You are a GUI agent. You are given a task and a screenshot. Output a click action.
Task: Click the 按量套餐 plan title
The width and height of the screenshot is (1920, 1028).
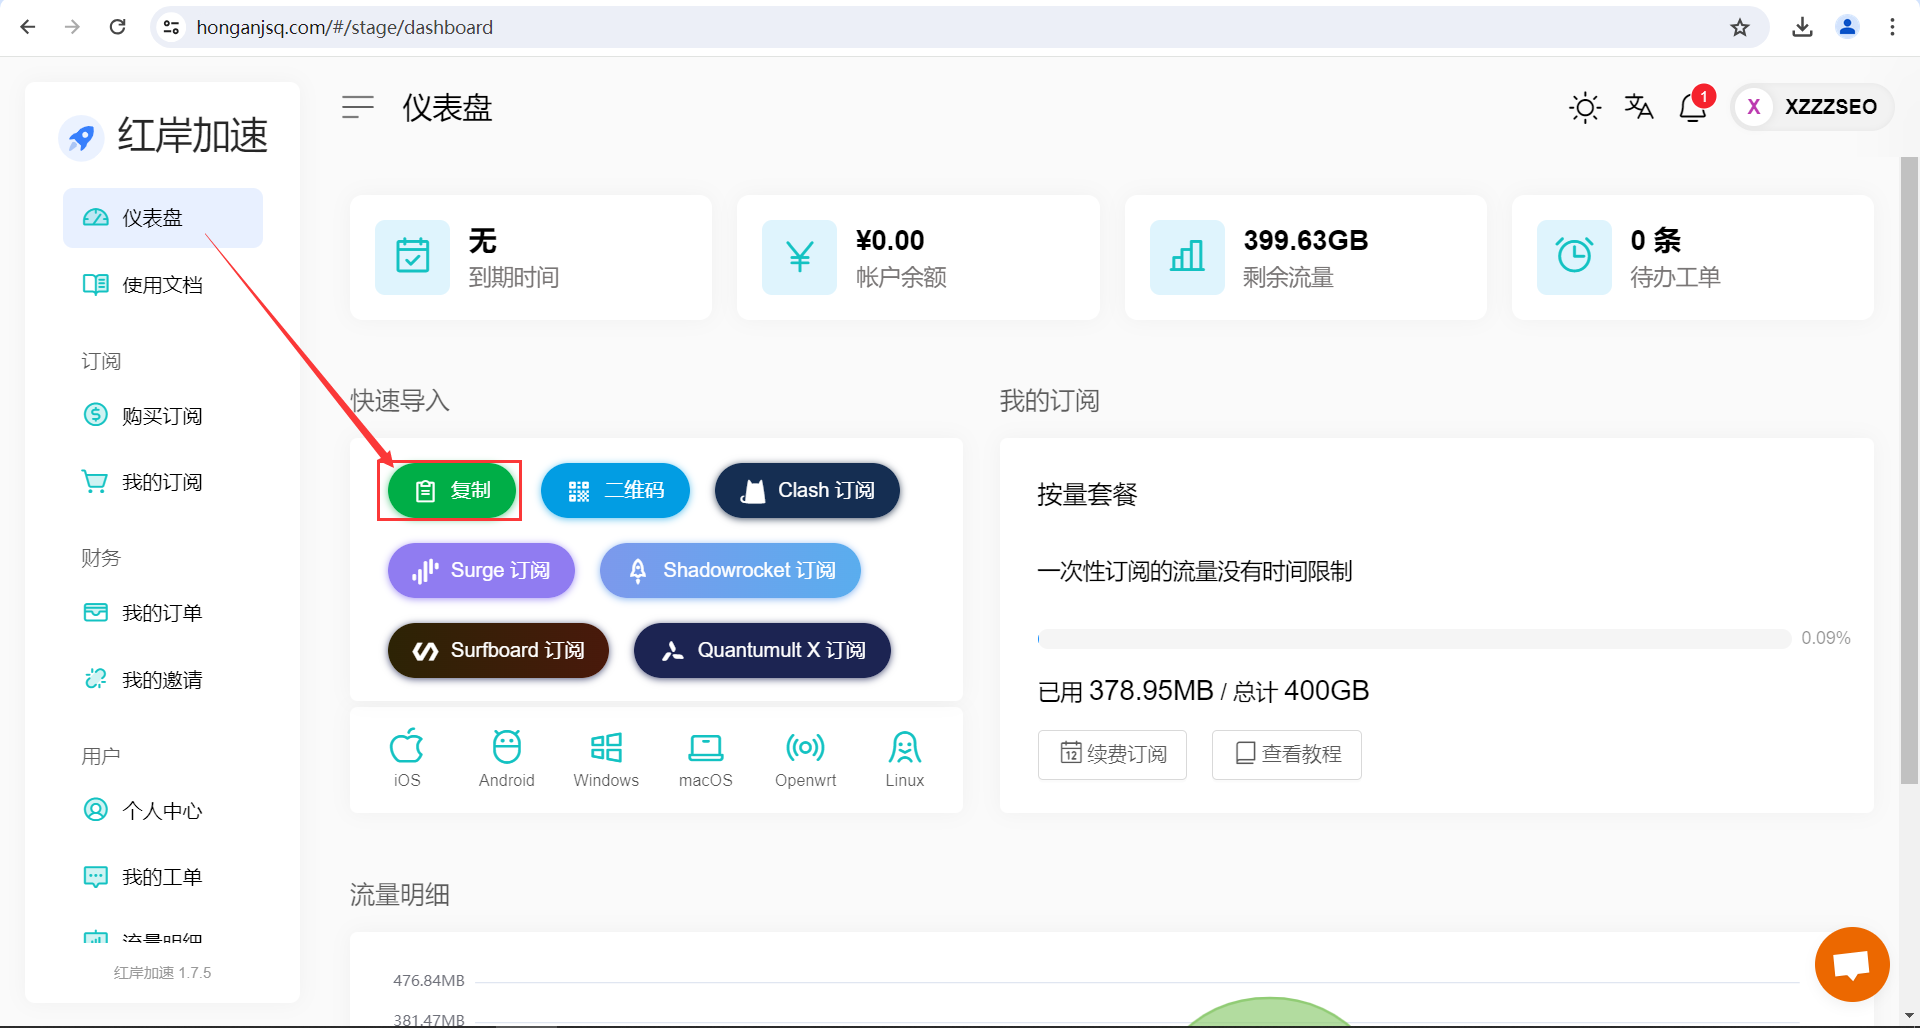tap(1087, 494)
